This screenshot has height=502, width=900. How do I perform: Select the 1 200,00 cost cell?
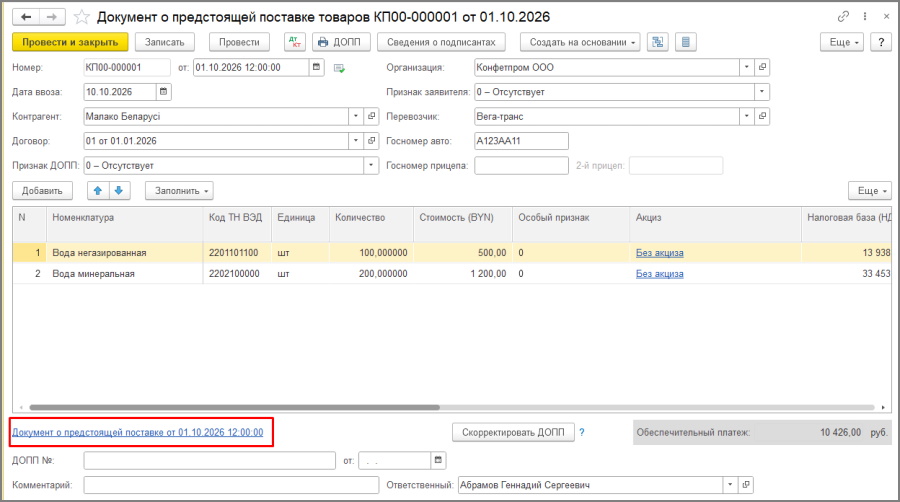point(463,274)
